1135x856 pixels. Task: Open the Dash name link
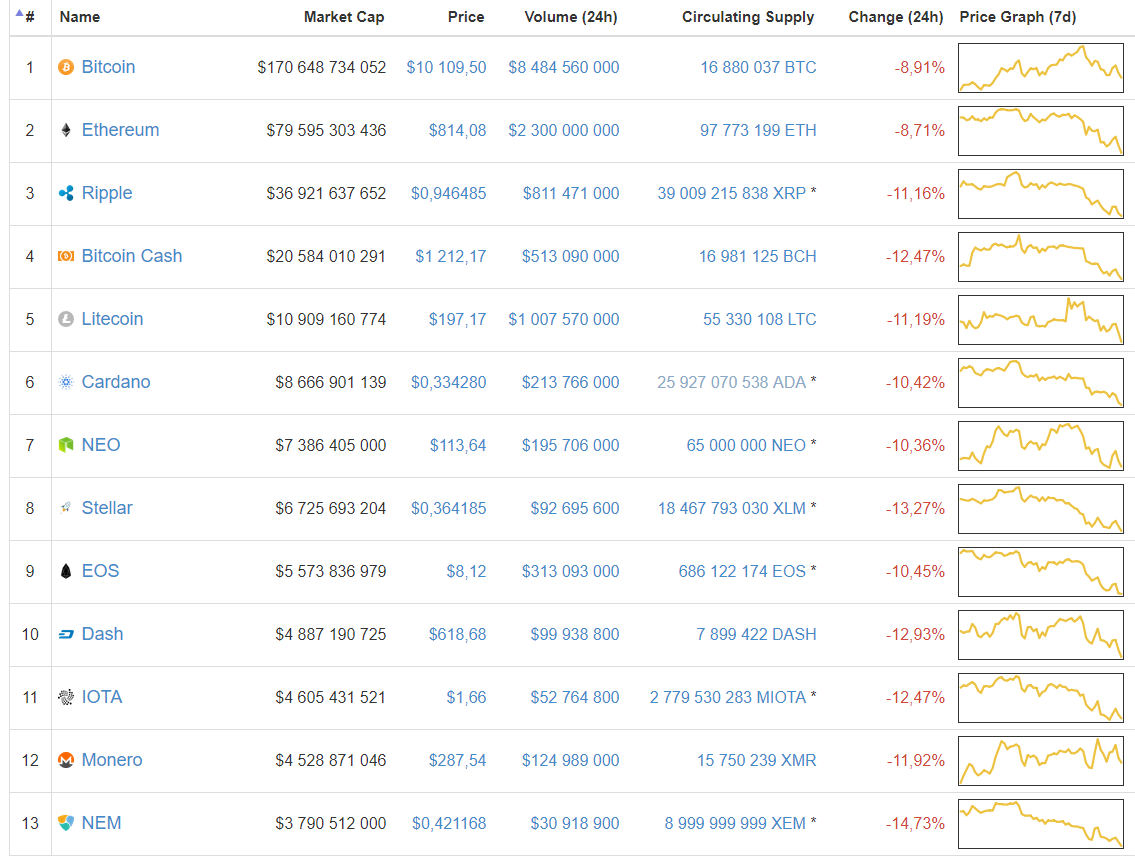102,635
